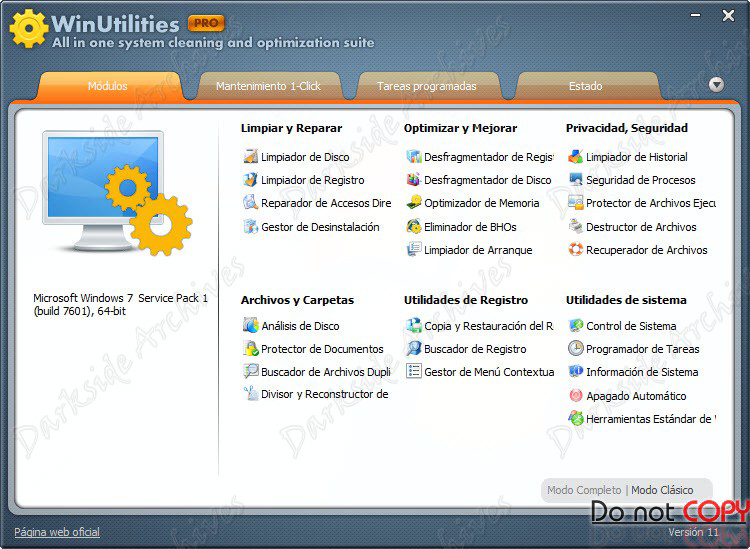The width and height of the screenshot is (750, 549).
Task: Open Programador de Tareas text link
Action: tap(643, 349)
